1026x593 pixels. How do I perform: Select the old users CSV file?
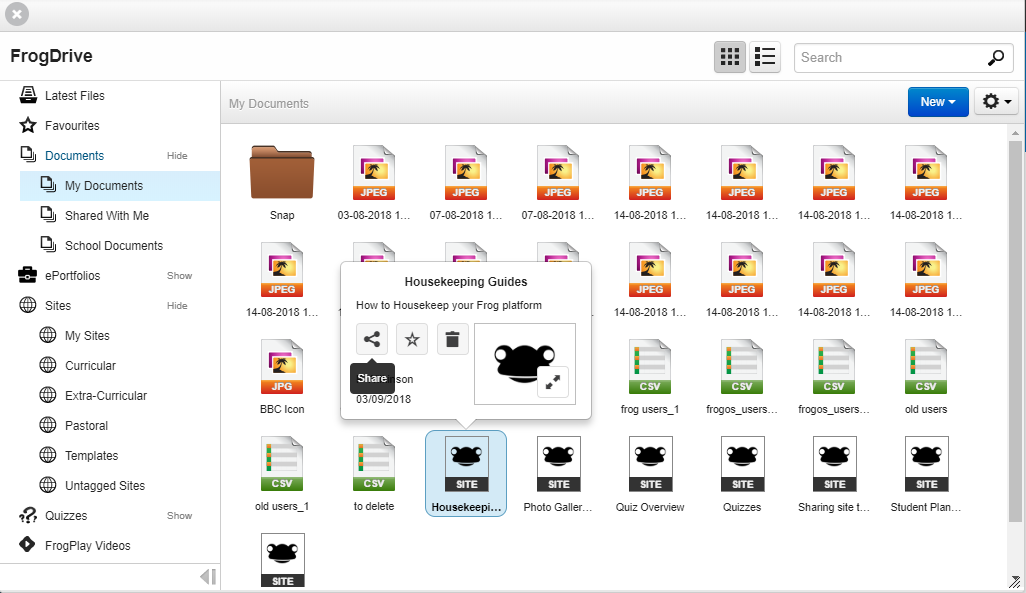926,377
